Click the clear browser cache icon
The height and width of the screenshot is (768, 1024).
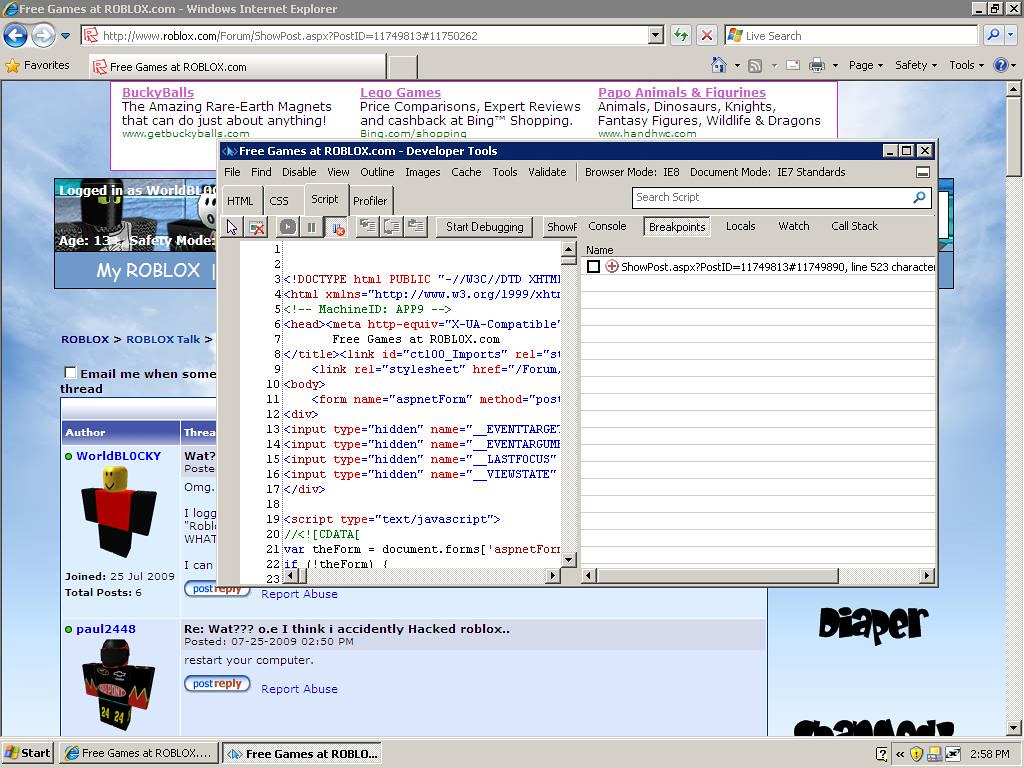pos(257,227)
